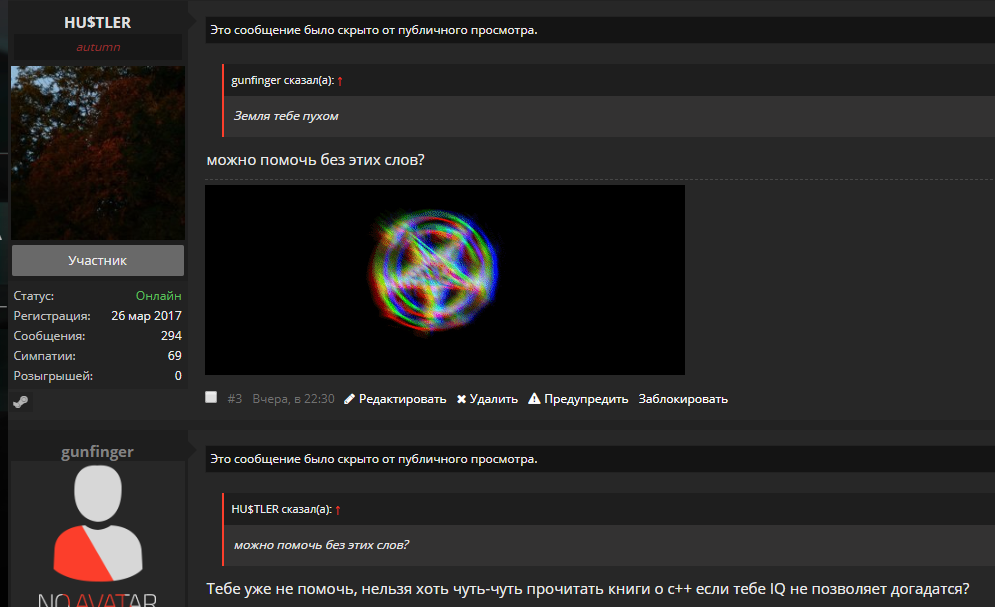Screen dimensions: 995x607
Task: View HU$TLER's autumn trees avatar
Action: coord(98,153)
